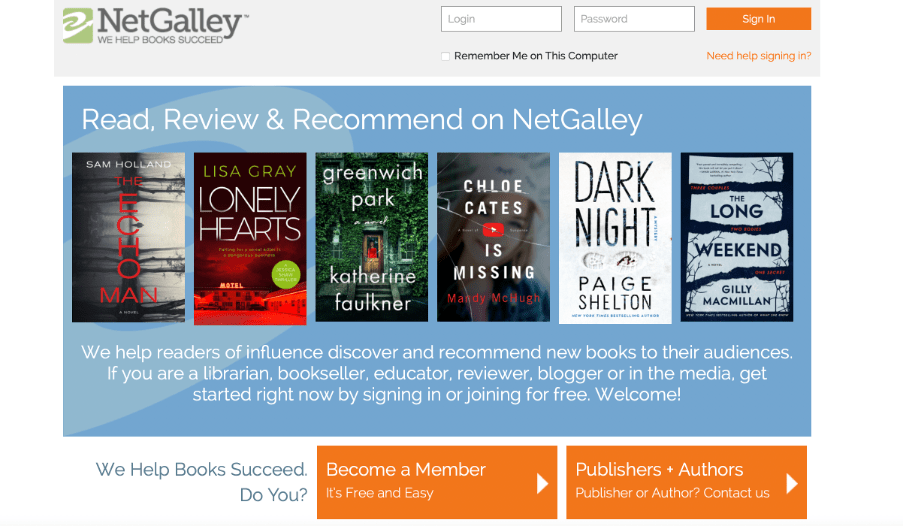This screenshot has width=904, height=526.
Task: Click arrow icon on Publishers + Authors
Action: click(x=792, y=483)
